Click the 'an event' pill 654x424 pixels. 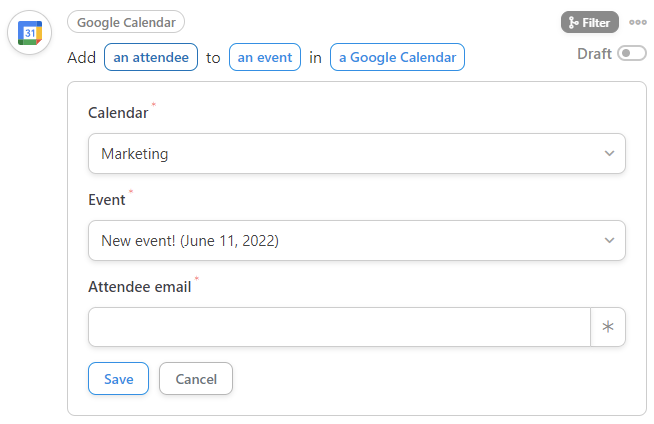[x=265, y=57]
